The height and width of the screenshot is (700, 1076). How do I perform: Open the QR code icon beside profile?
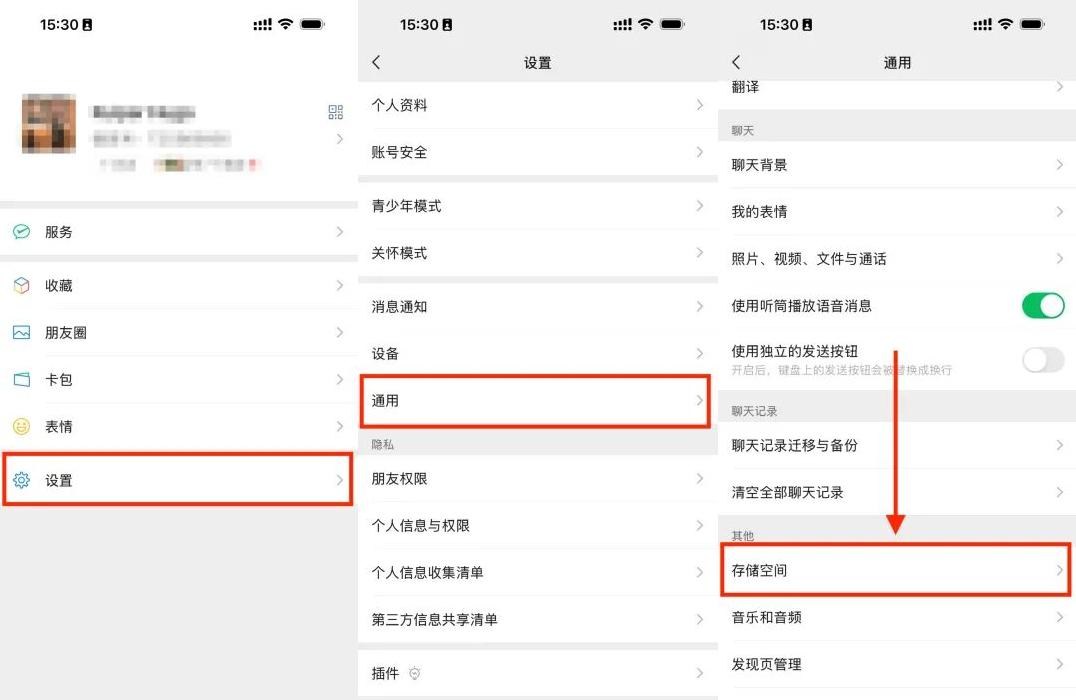click(336, 112)
